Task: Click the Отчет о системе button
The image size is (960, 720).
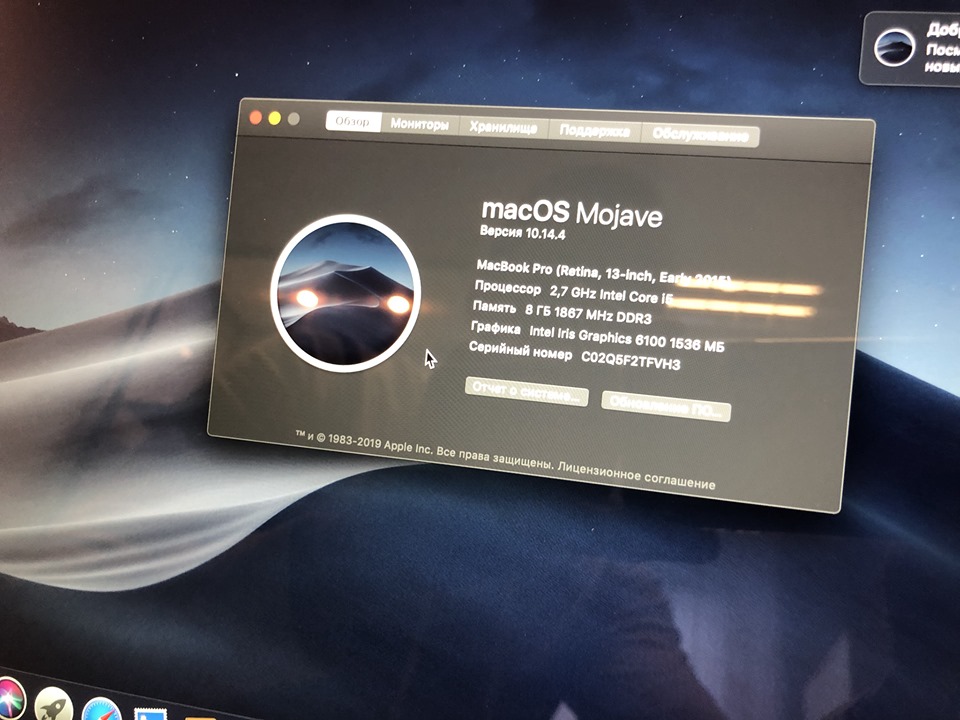Action: (x=527, y=391)
